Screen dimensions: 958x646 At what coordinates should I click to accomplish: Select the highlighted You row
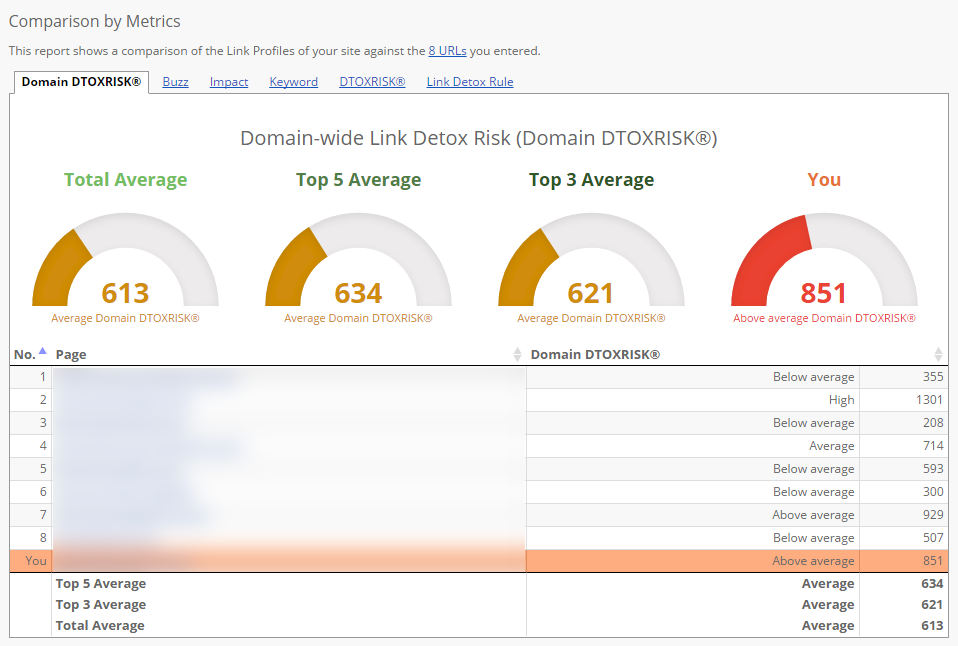[478, 561]
